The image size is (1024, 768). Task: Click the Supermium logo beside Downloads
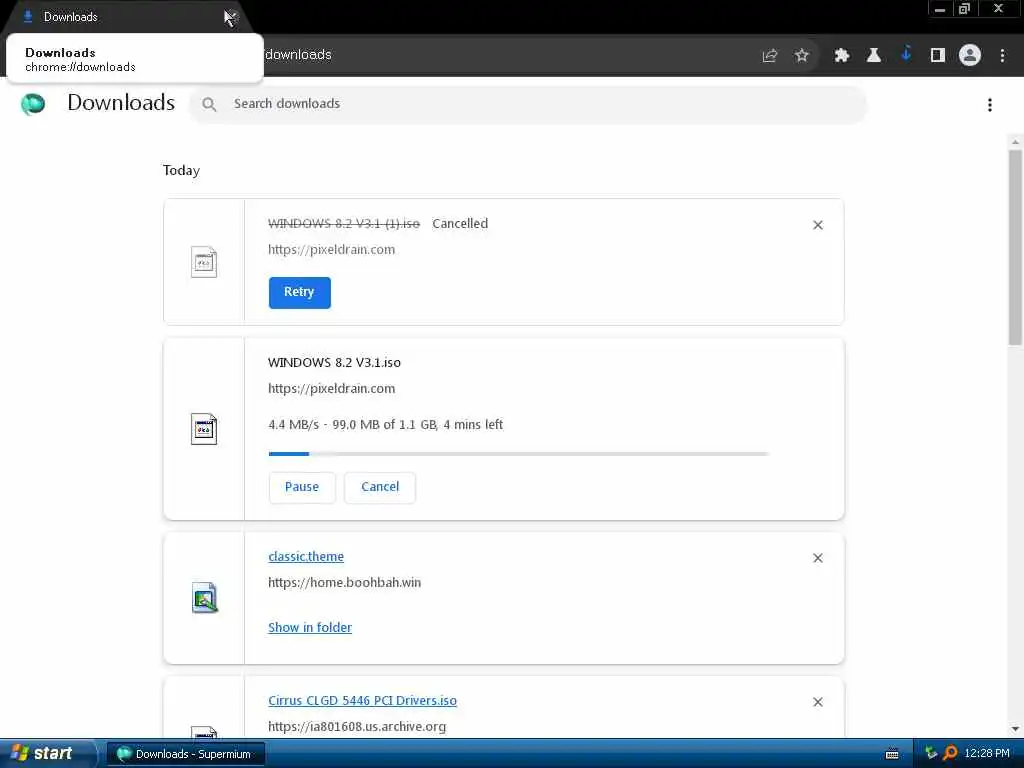[33, 104]
